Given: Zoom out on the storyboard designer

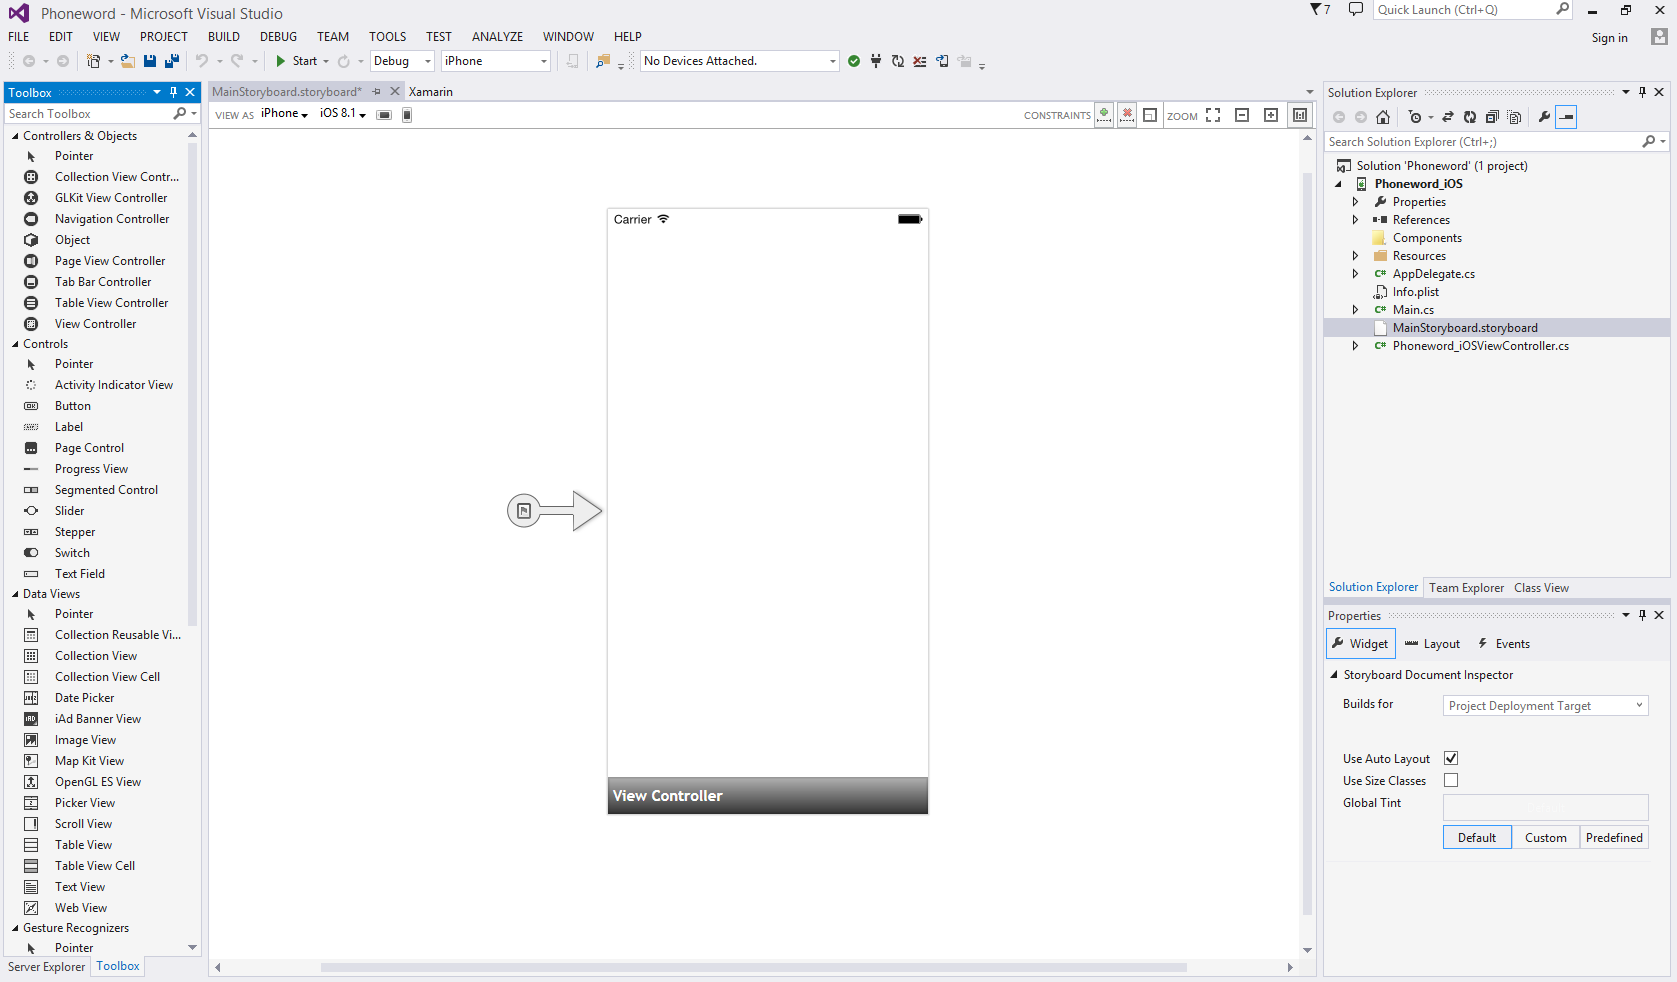Looking at the screenshot, I should pyautogui.click(x=1242, y=115).
